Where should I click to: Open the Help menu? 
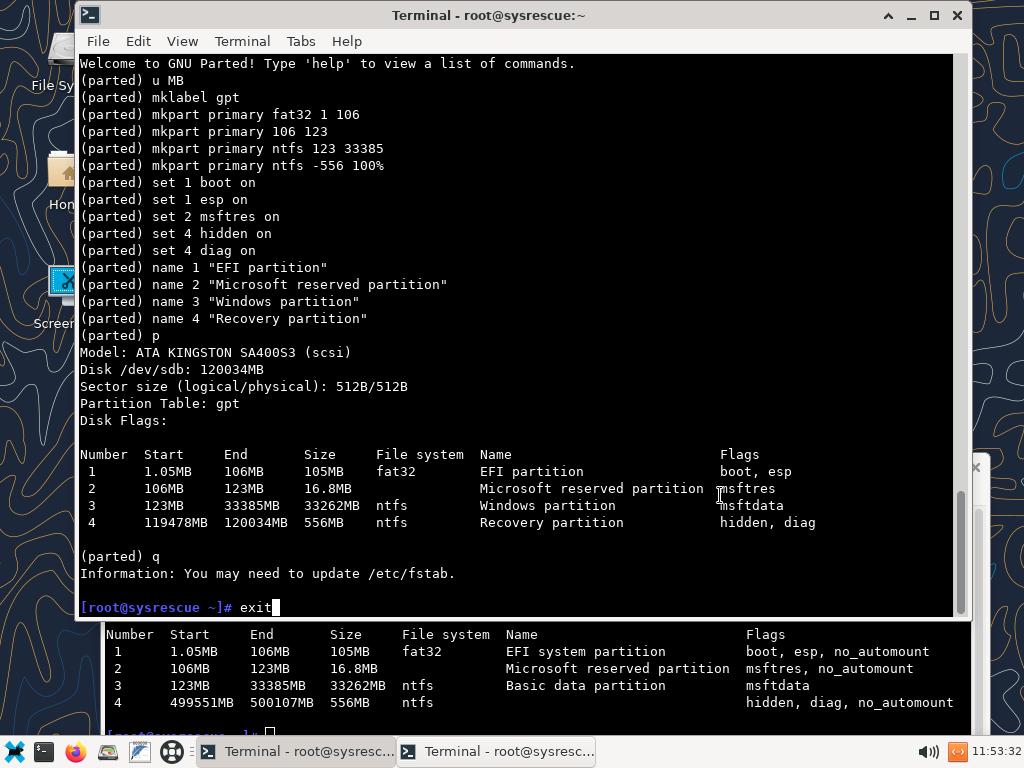tap(346, 41)
